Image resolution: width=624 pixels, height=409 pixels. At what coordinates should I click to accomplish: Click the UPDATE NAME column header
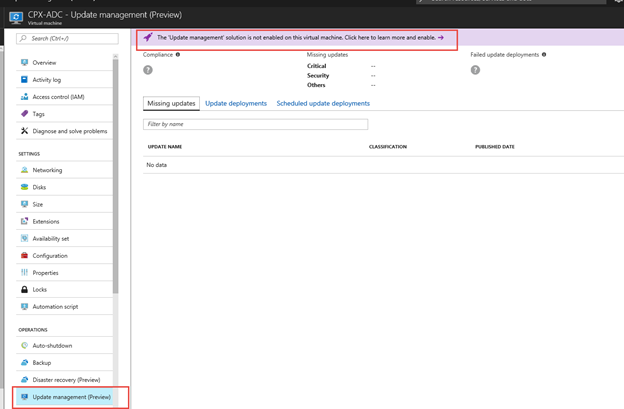click(165, 147)
